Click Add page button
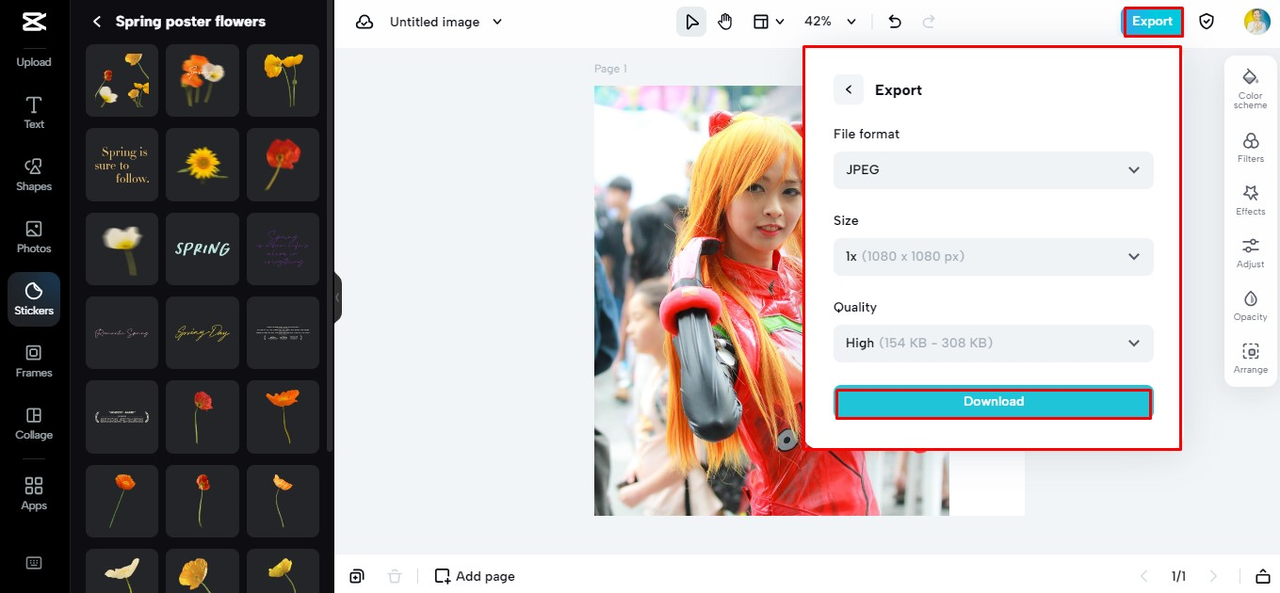 (x=475, y=576)
